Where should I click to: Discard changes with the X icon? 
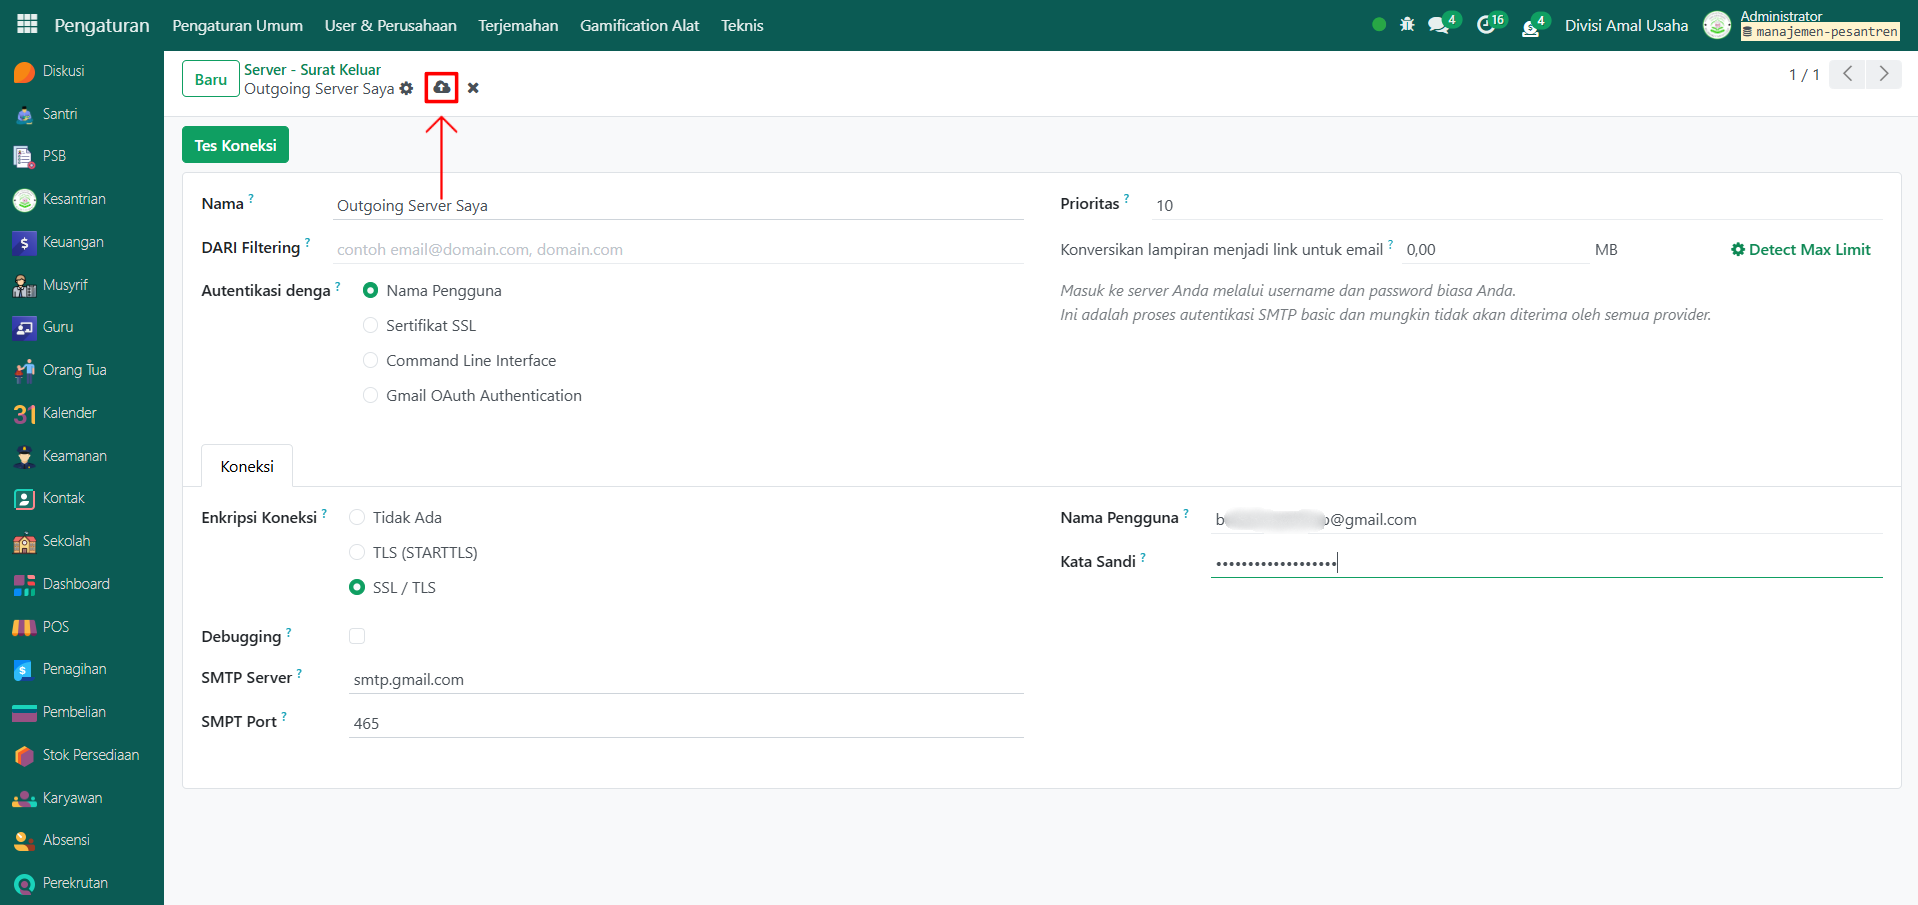(473, 88)
